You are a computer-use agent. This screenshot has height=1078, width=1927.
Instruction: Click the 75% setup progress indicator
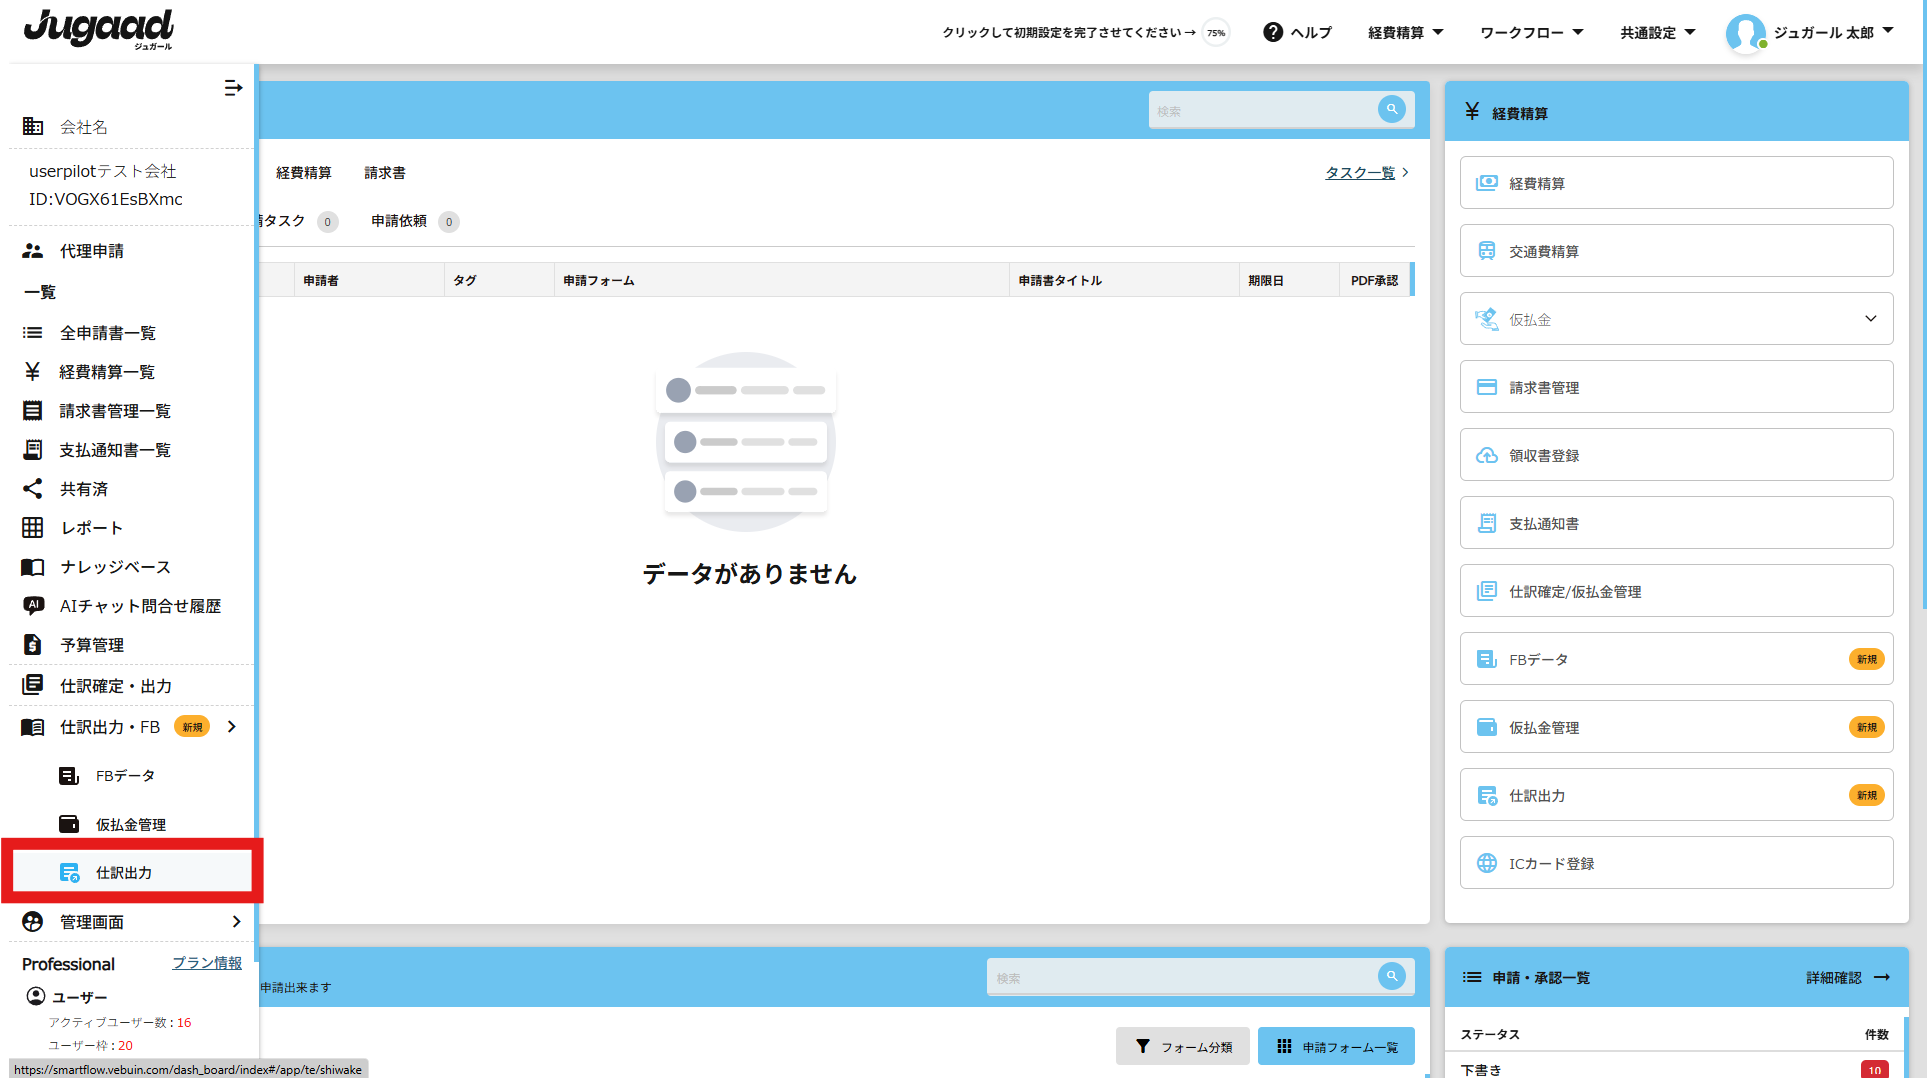1216,32
